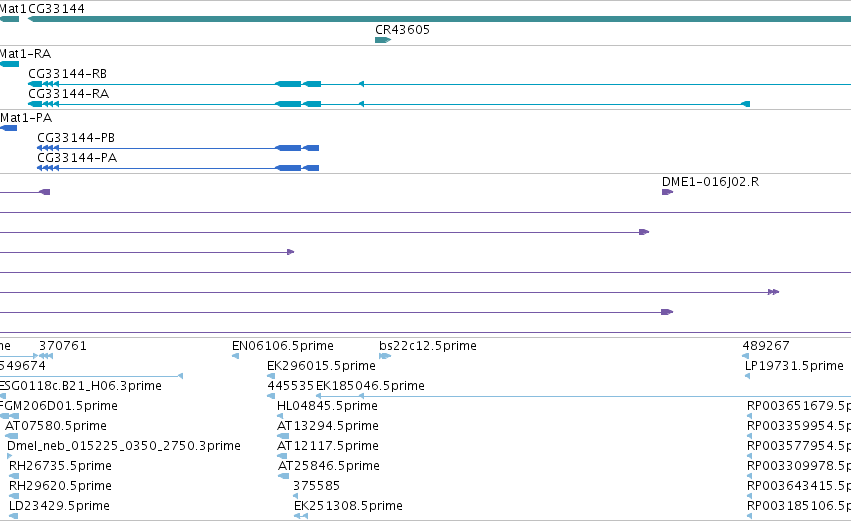The height and width of the screenshot is (521, 851).
Task: Open the RH29620.5prime EST label
Action: pyautogui.click(x=60, y=486)
